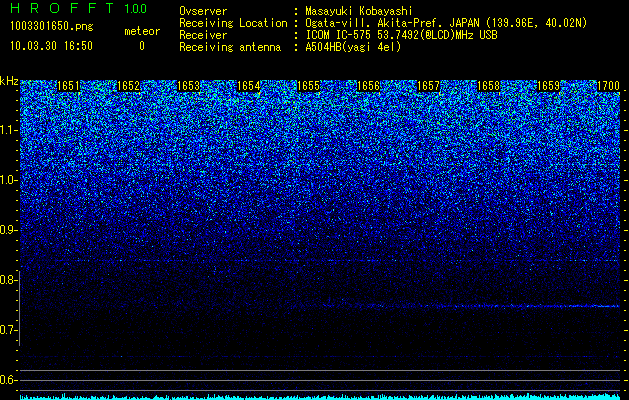Image resolution: width=629 pixels, height=400 pixels.
Task: Click the 1700 time marker
Action: point(609,86)
